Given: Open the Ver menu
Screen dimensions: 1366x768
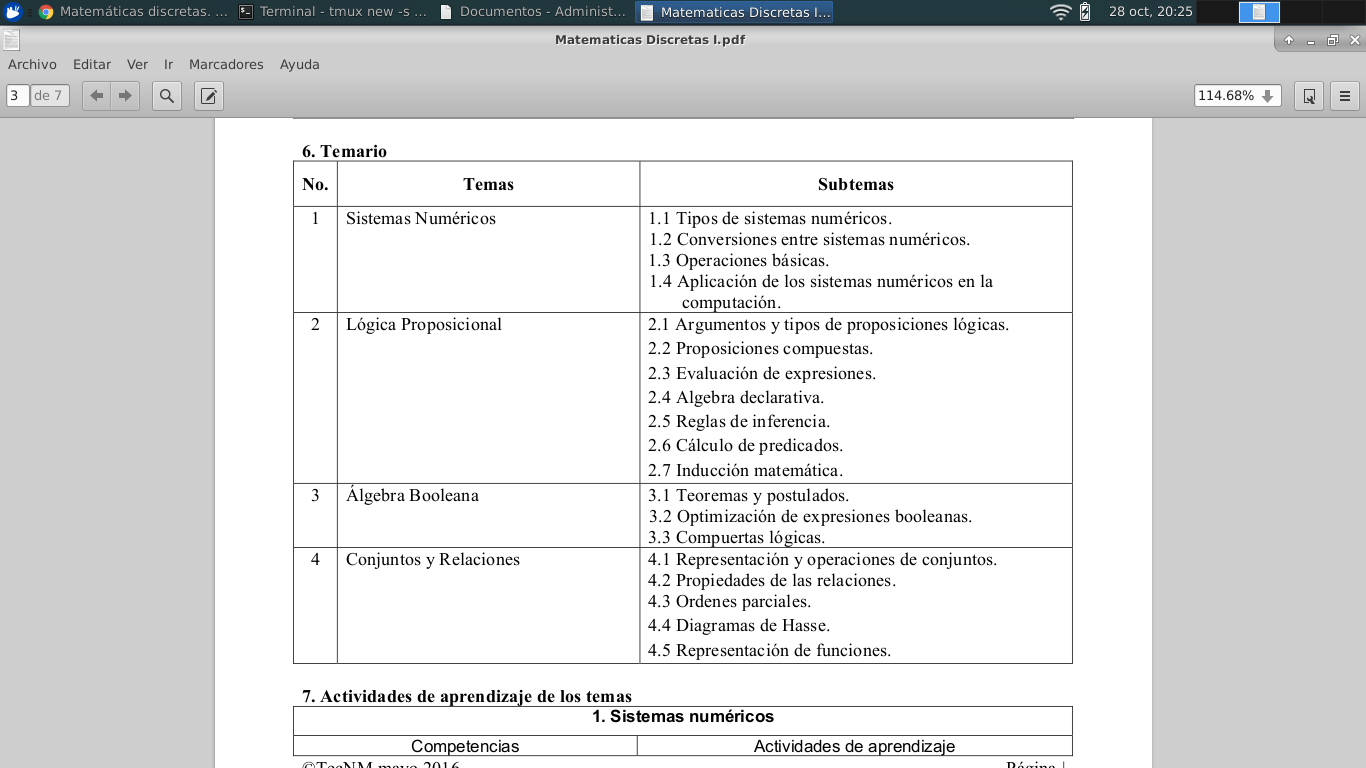Looking at the screenshot, I should (x=138, y=64).
